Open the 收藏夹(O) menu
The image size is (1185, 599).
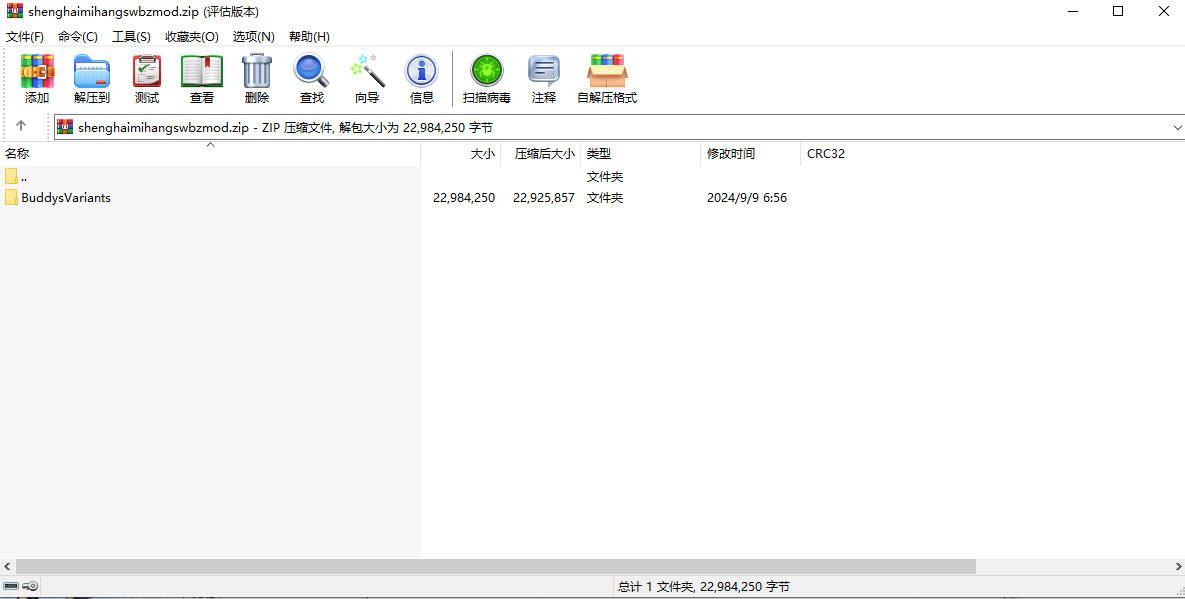[191, 36]
